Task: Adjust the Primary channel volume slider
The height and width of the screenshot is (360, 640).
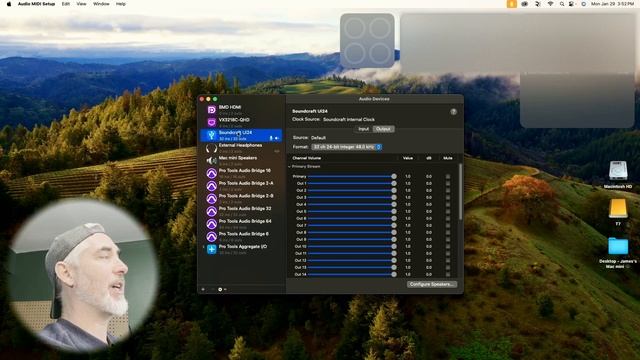Action: (352, 177)
